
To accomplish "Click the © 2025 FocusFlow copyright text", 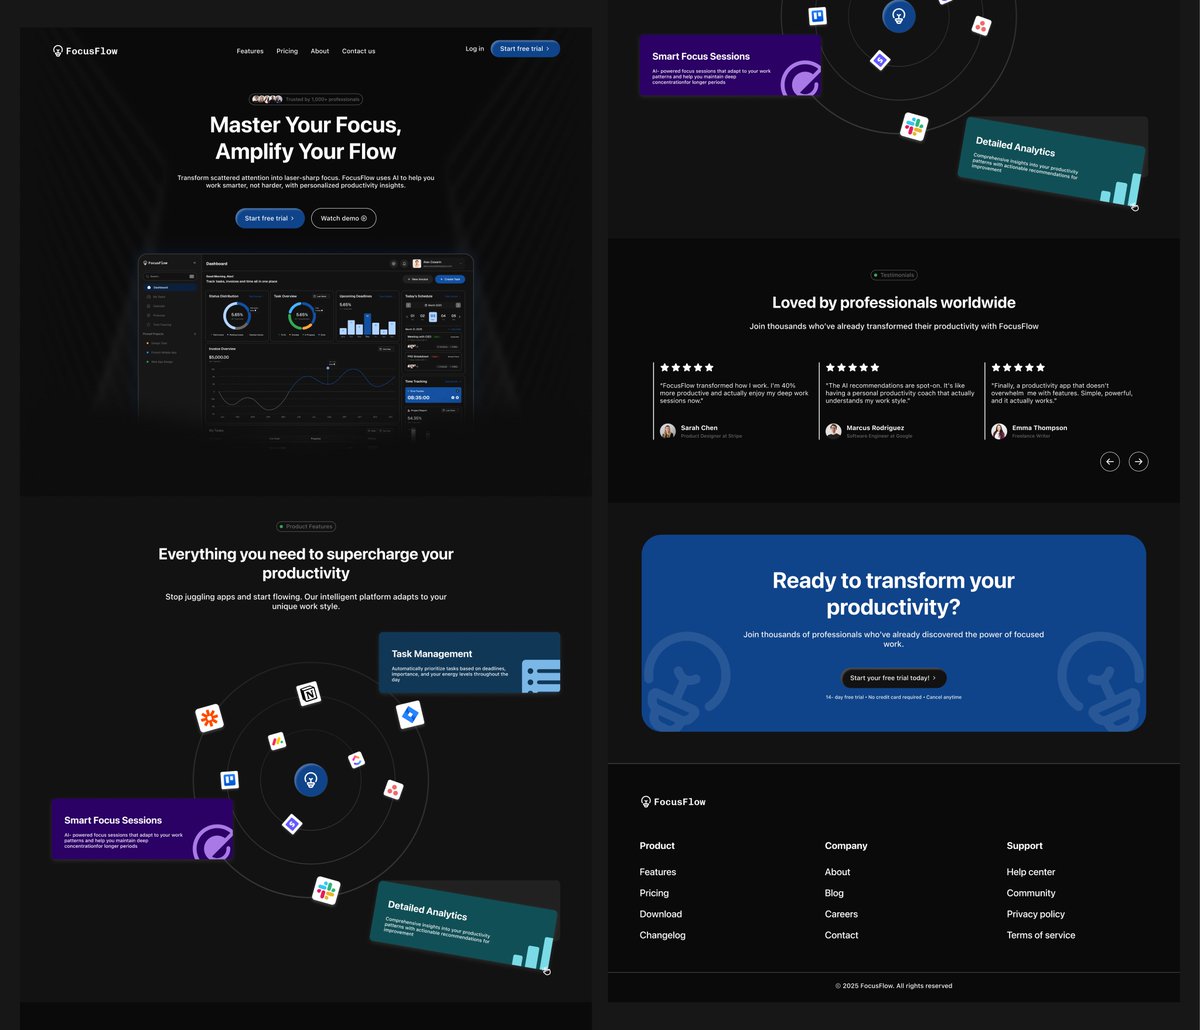I will pyautogui.click(x=894, y=986).
